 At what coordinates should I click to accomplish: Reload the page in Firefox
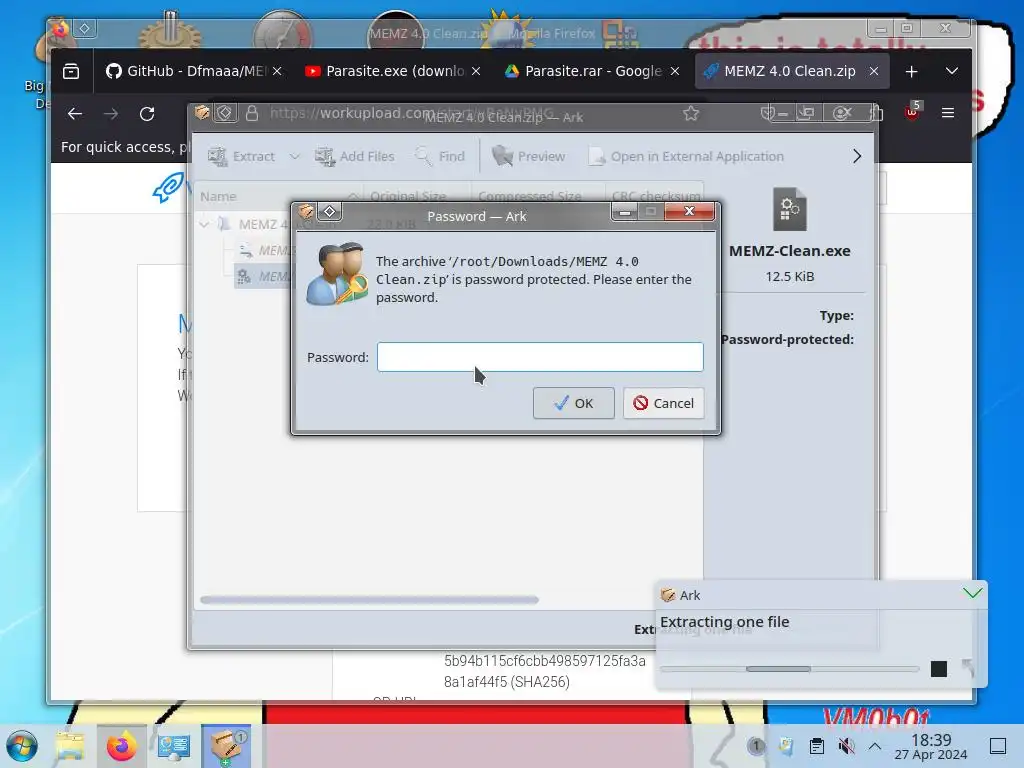coord(147,114)
